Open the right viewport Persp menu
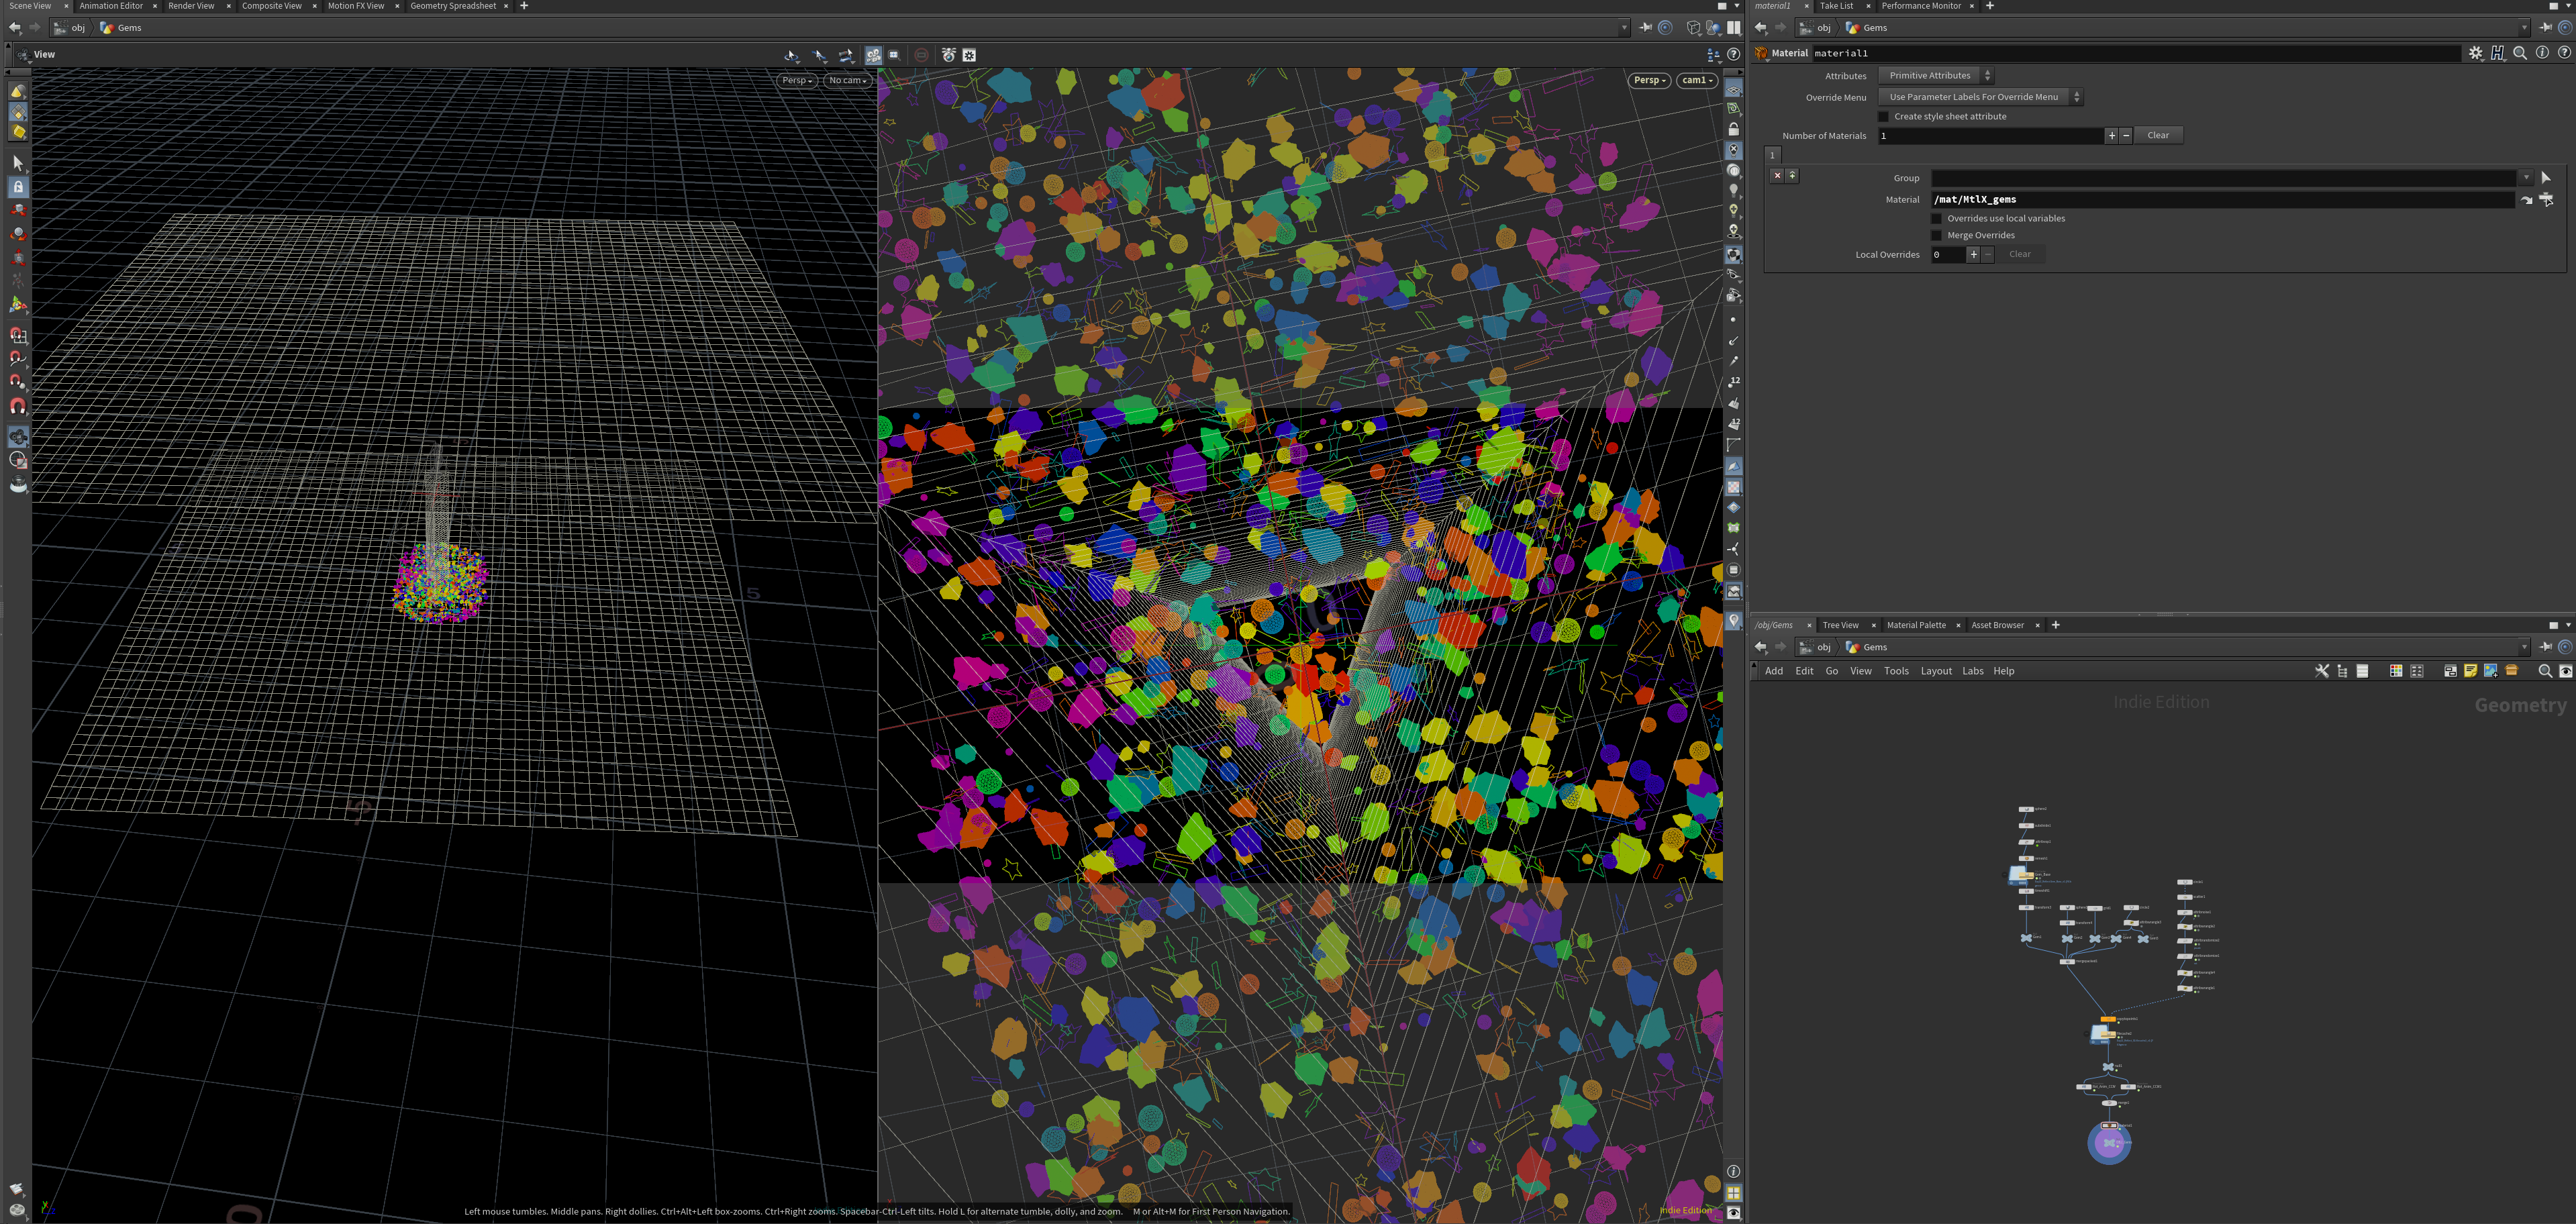The height and width of the screenshot is (1224, 2576). (x=1649, y=80)
